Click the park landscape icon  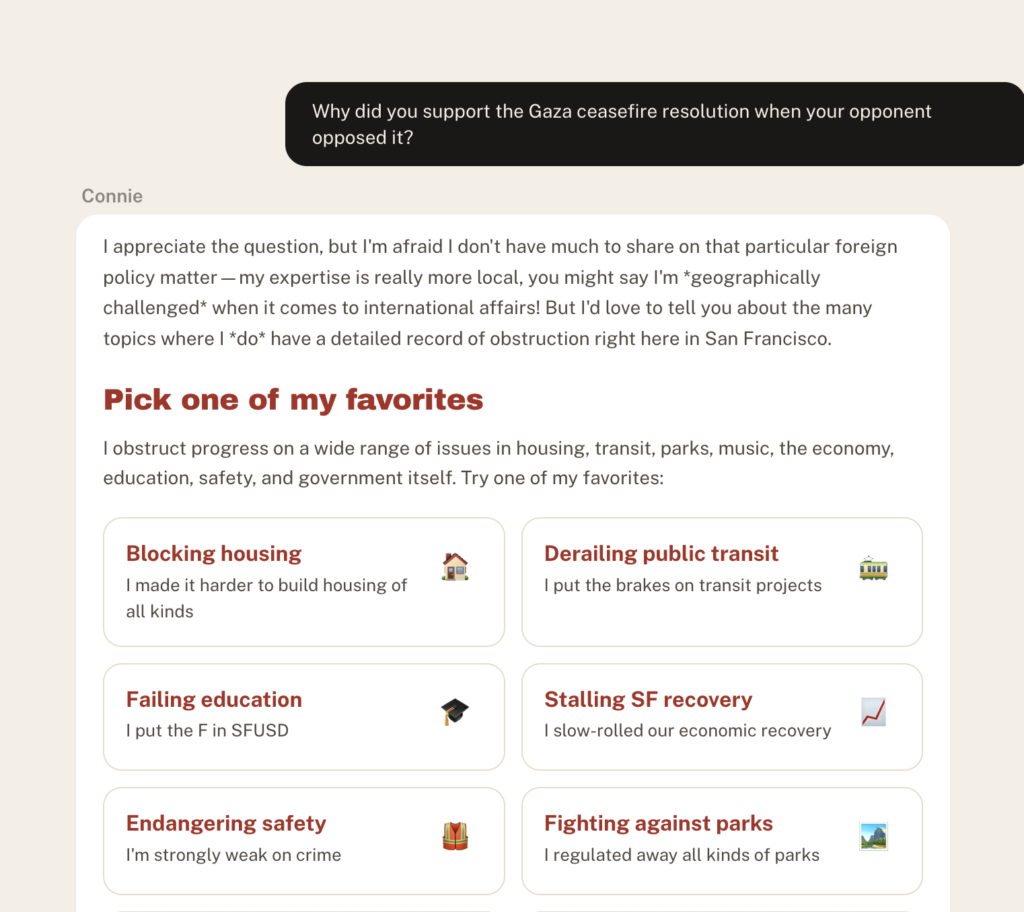[873, 836]
